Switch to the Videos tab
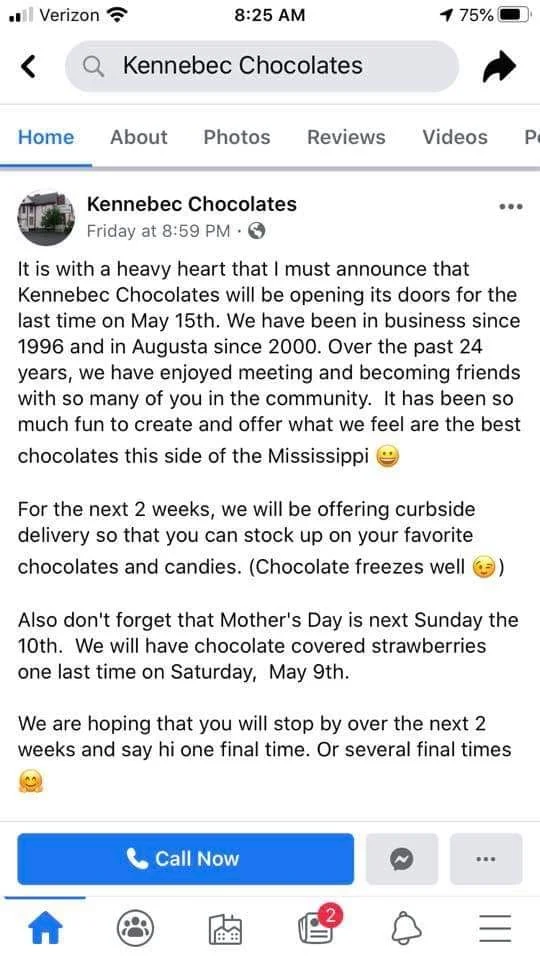540x960 pixels. [455, 137]
